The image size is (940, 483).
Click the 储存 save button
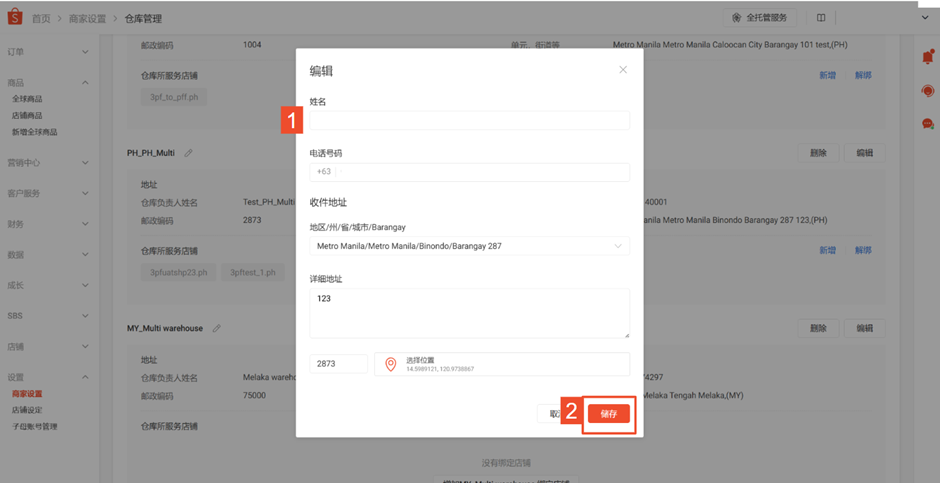pos(608,414)
